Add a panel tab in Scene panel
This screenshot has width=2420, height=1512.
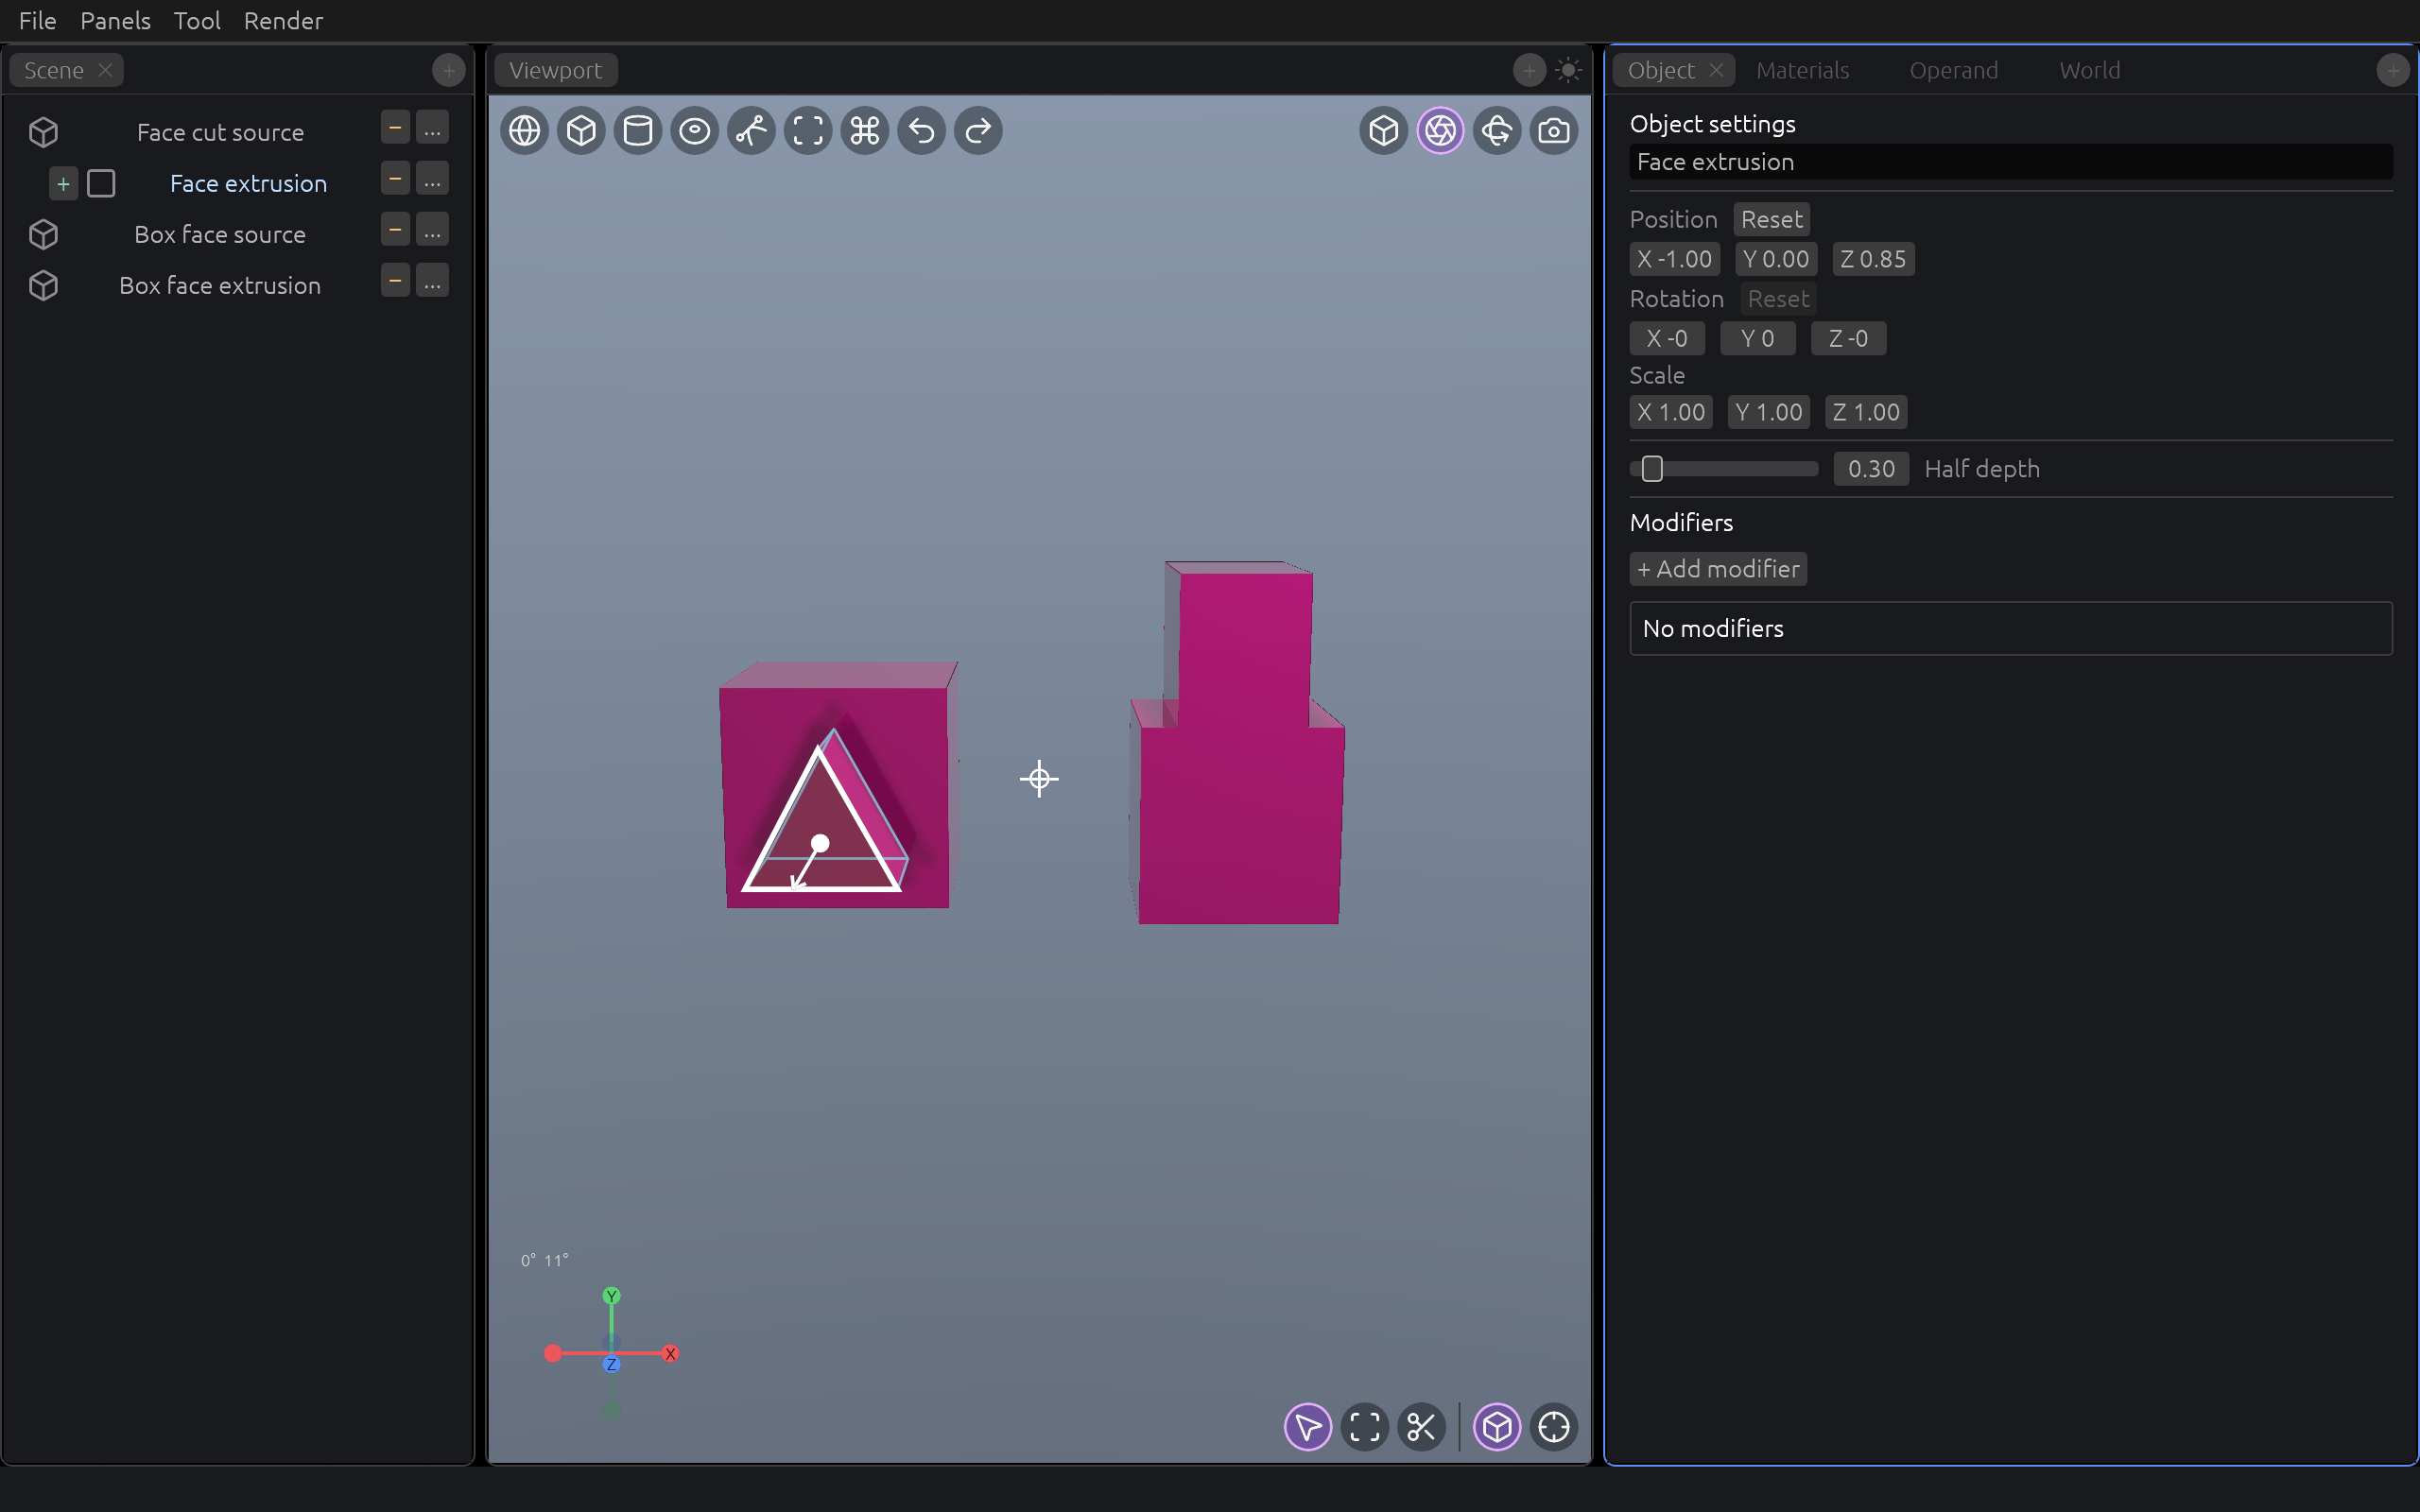pos(448,70)
